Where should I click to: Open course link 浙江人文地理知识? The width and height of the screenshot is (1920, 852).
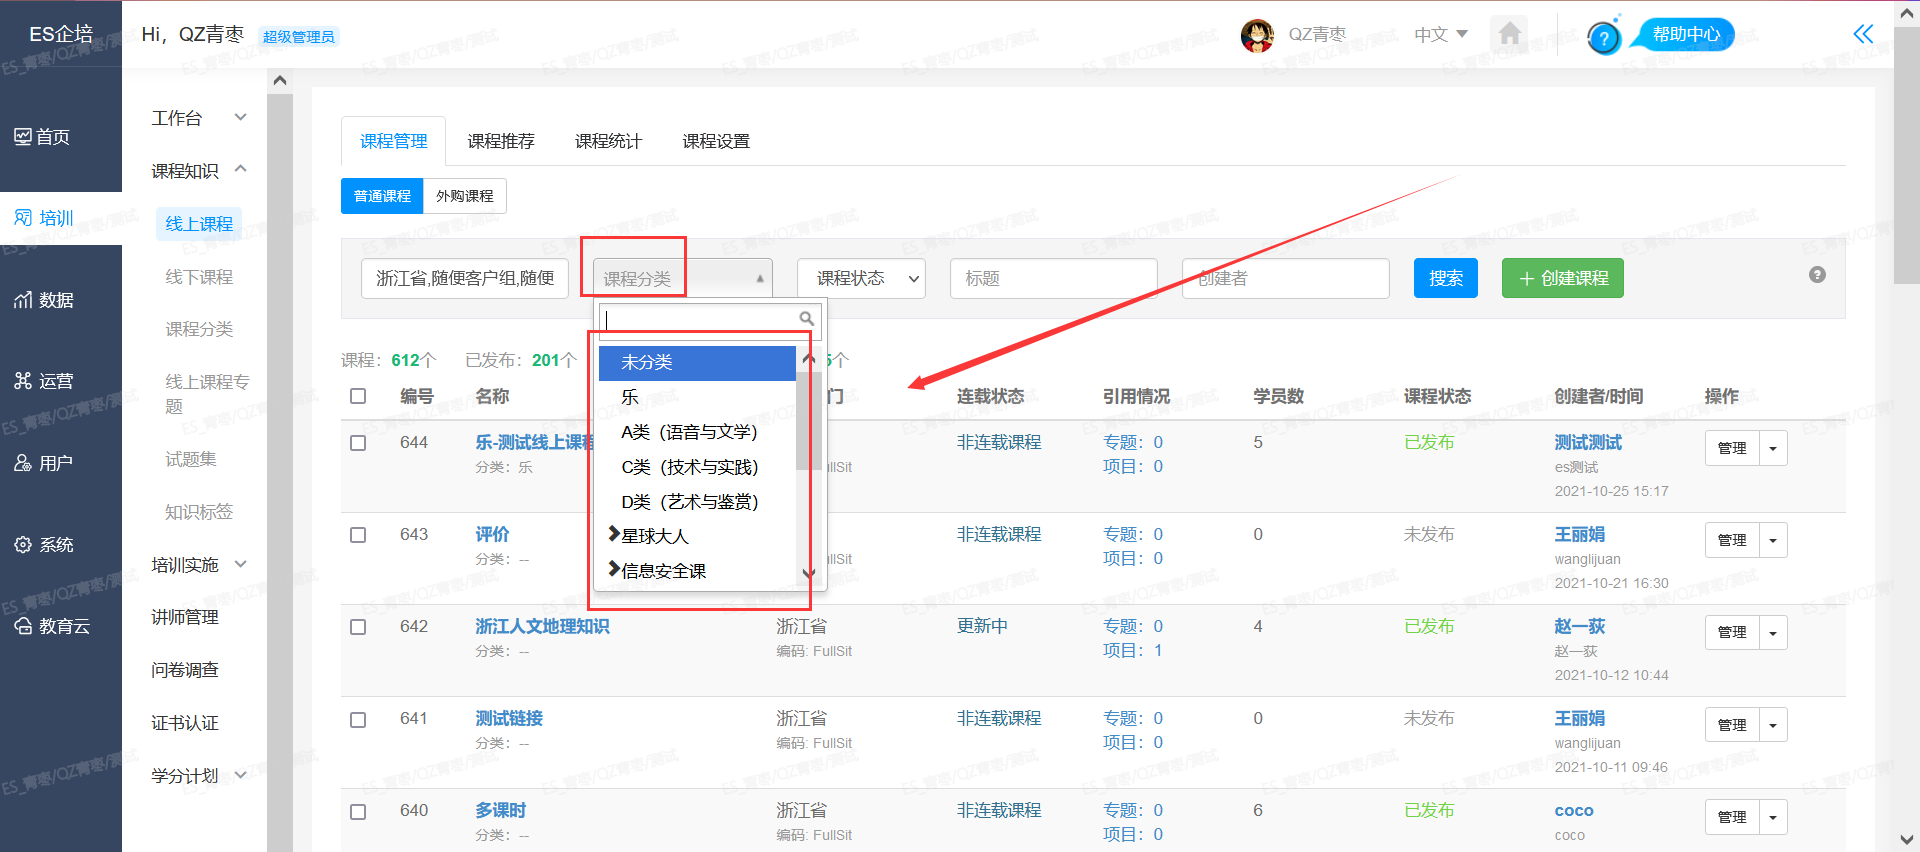[x=542, y=626]
